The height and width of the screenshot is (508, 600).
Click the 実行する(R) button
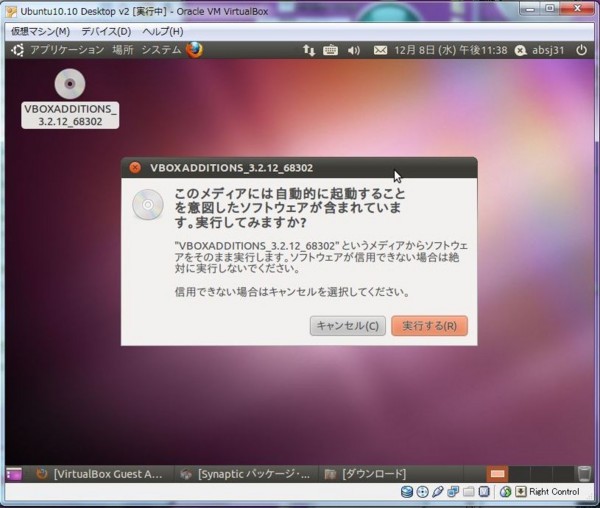(x=429, y=326)
